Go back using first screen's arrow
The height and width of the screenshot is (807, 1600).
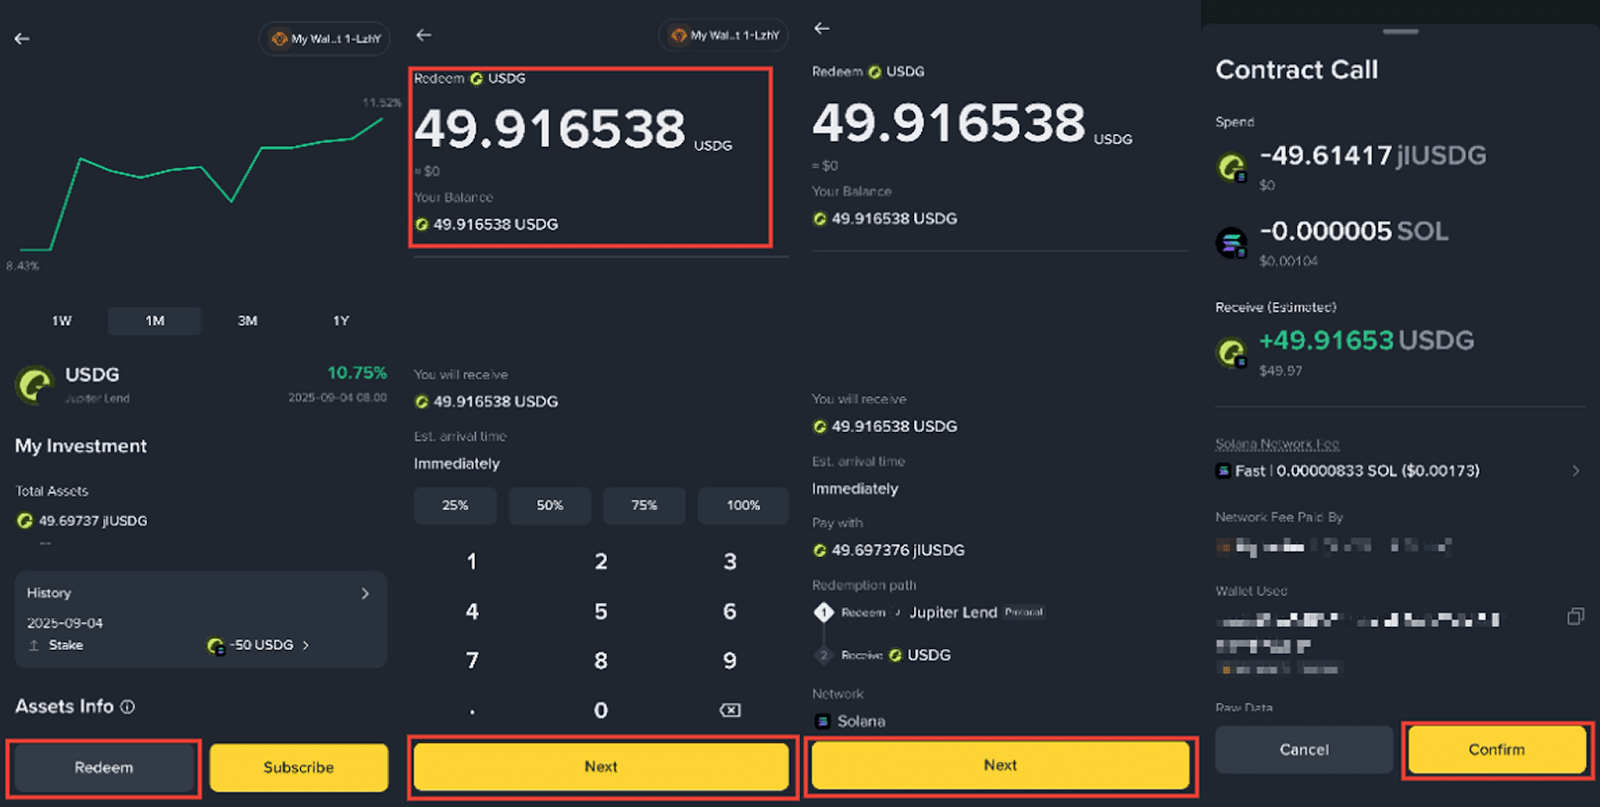22,39
